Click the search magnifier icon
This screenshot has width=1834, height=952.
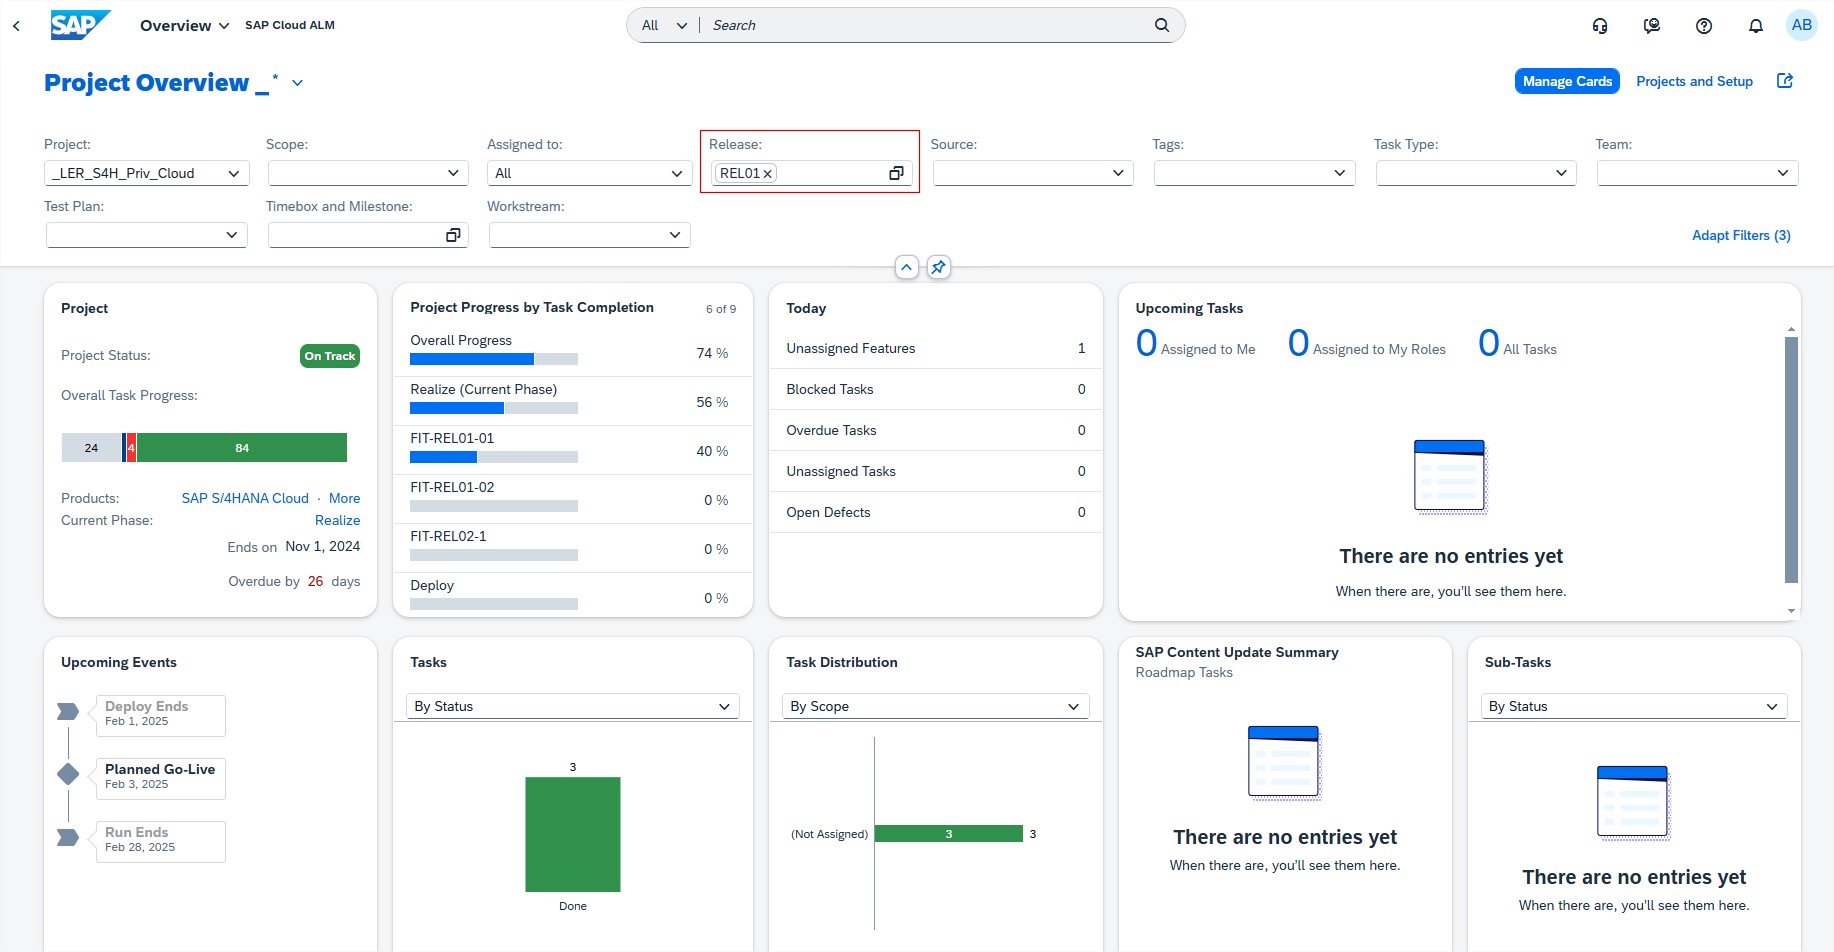point(1161,25)
